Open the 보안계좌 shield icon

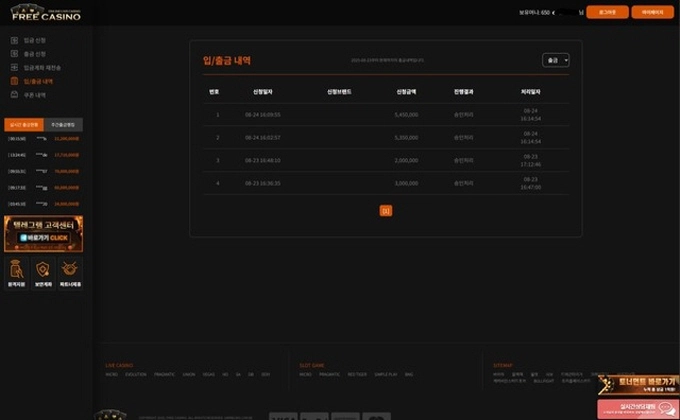pyautogui.click(x=43, y=269)
